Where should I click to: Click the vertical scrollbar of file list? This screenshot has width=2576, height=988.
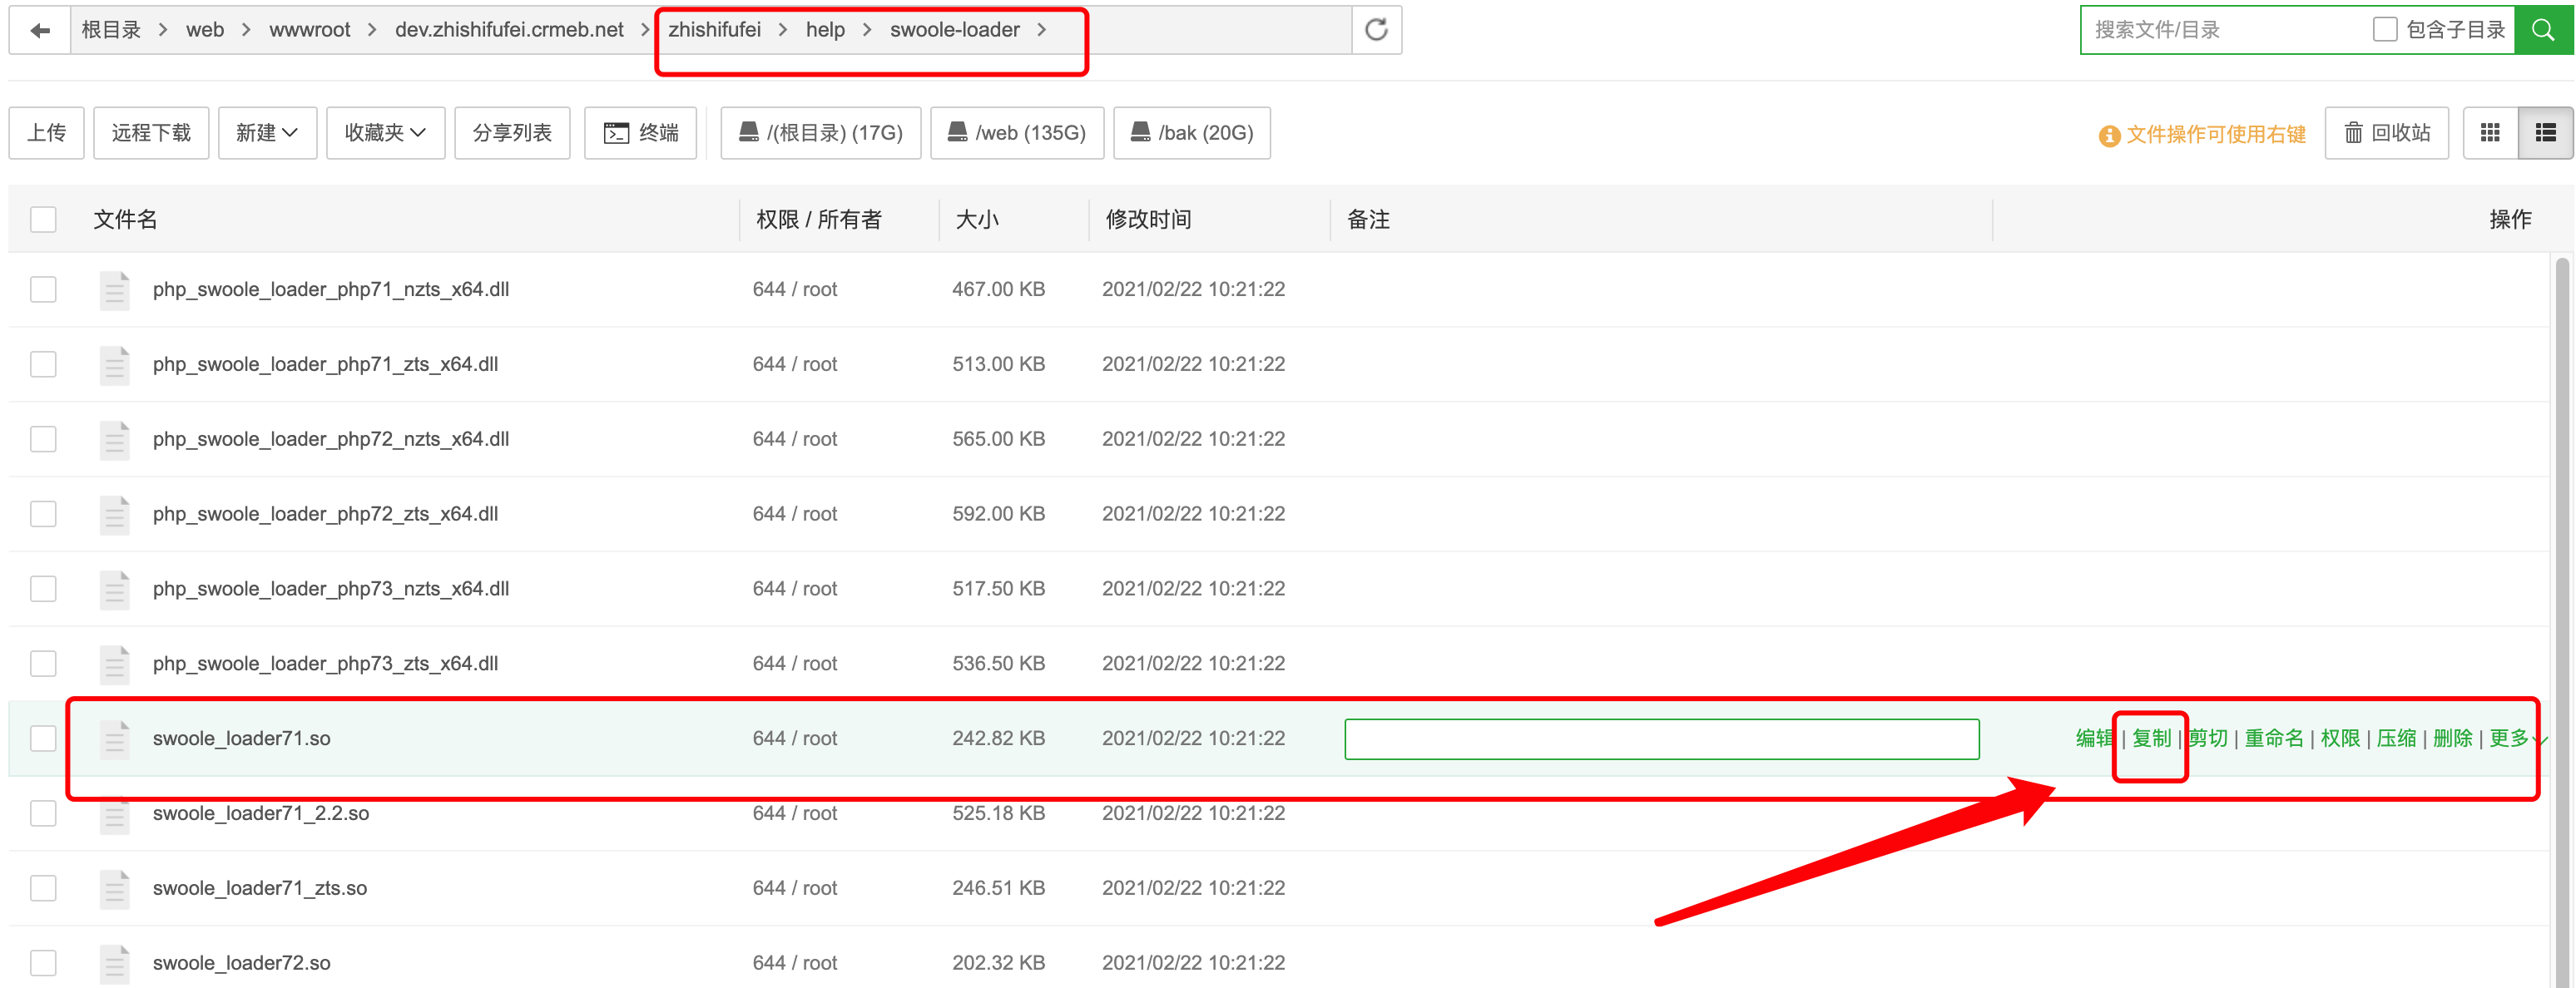2561,620
